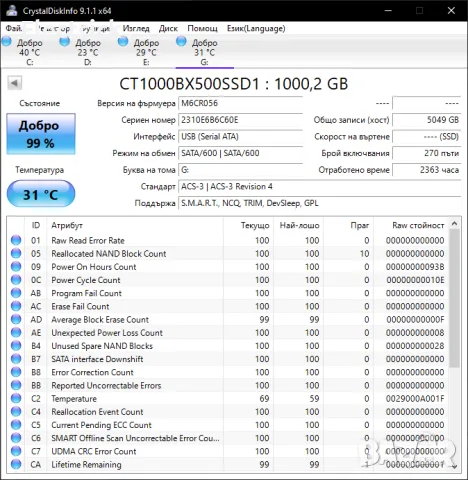Click status orb of SMART Offline Scan row
Screen dimensions: 468x480
[x=16, y=438]
